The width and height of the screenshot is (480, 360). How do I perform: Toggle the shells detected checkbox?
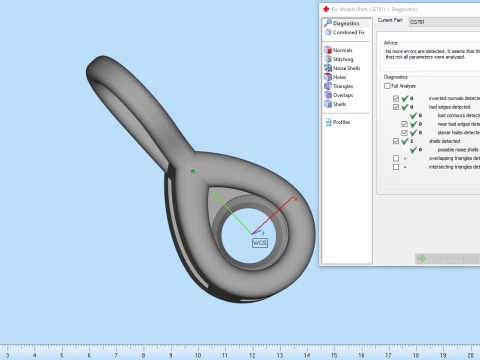[396, 141]
